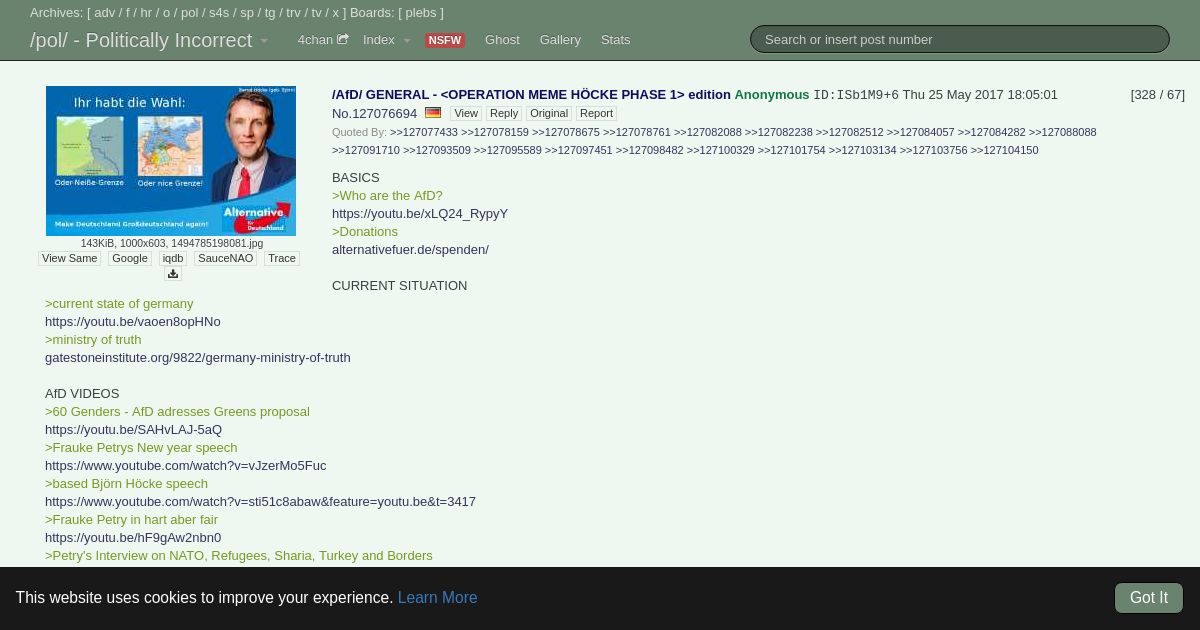
Task: Reply to the post
Action: point(504,113)
